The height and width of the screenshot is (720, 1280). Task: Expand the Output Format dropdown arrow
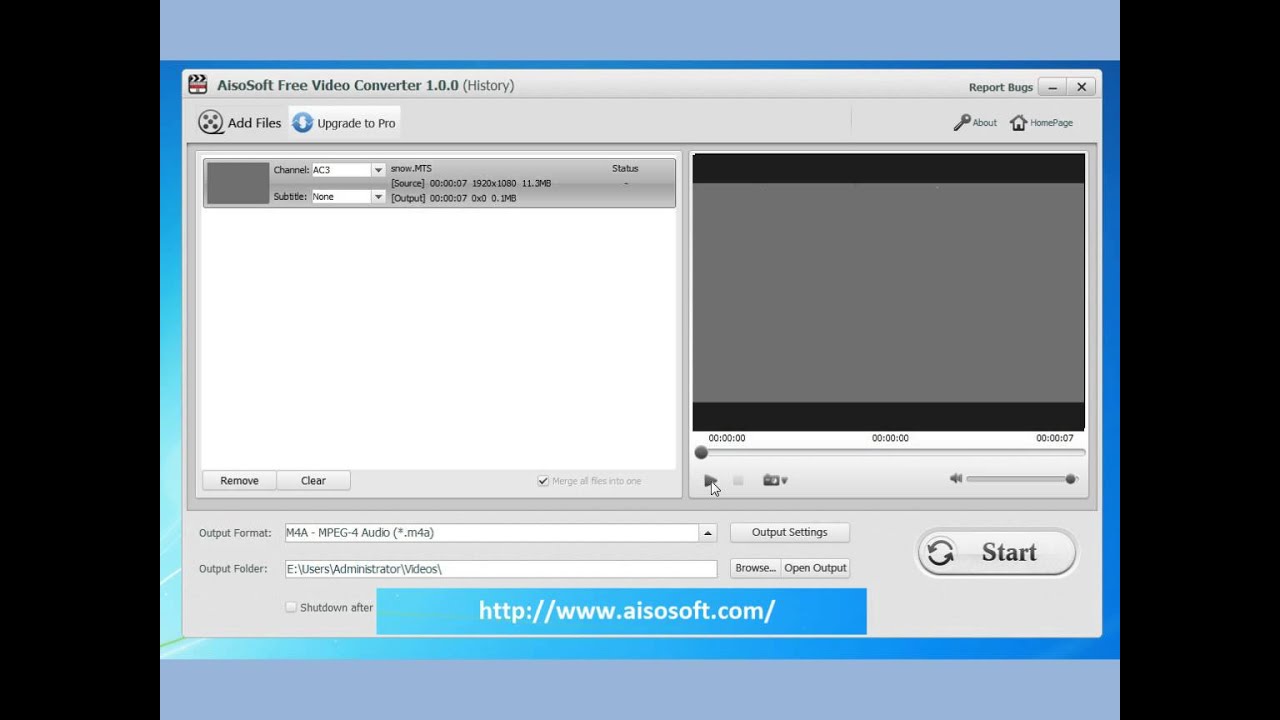708,533
